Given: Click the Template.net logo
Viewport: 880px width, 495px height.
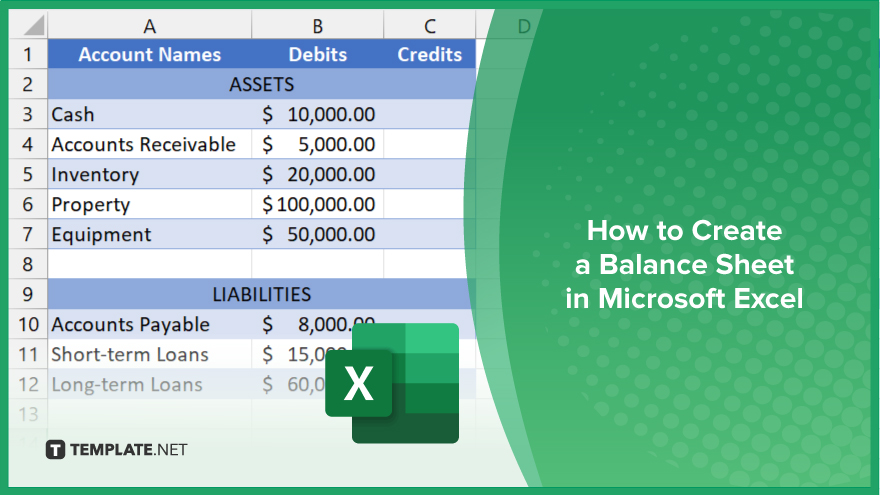Looking at the screenshot, I should click(116, 450).
